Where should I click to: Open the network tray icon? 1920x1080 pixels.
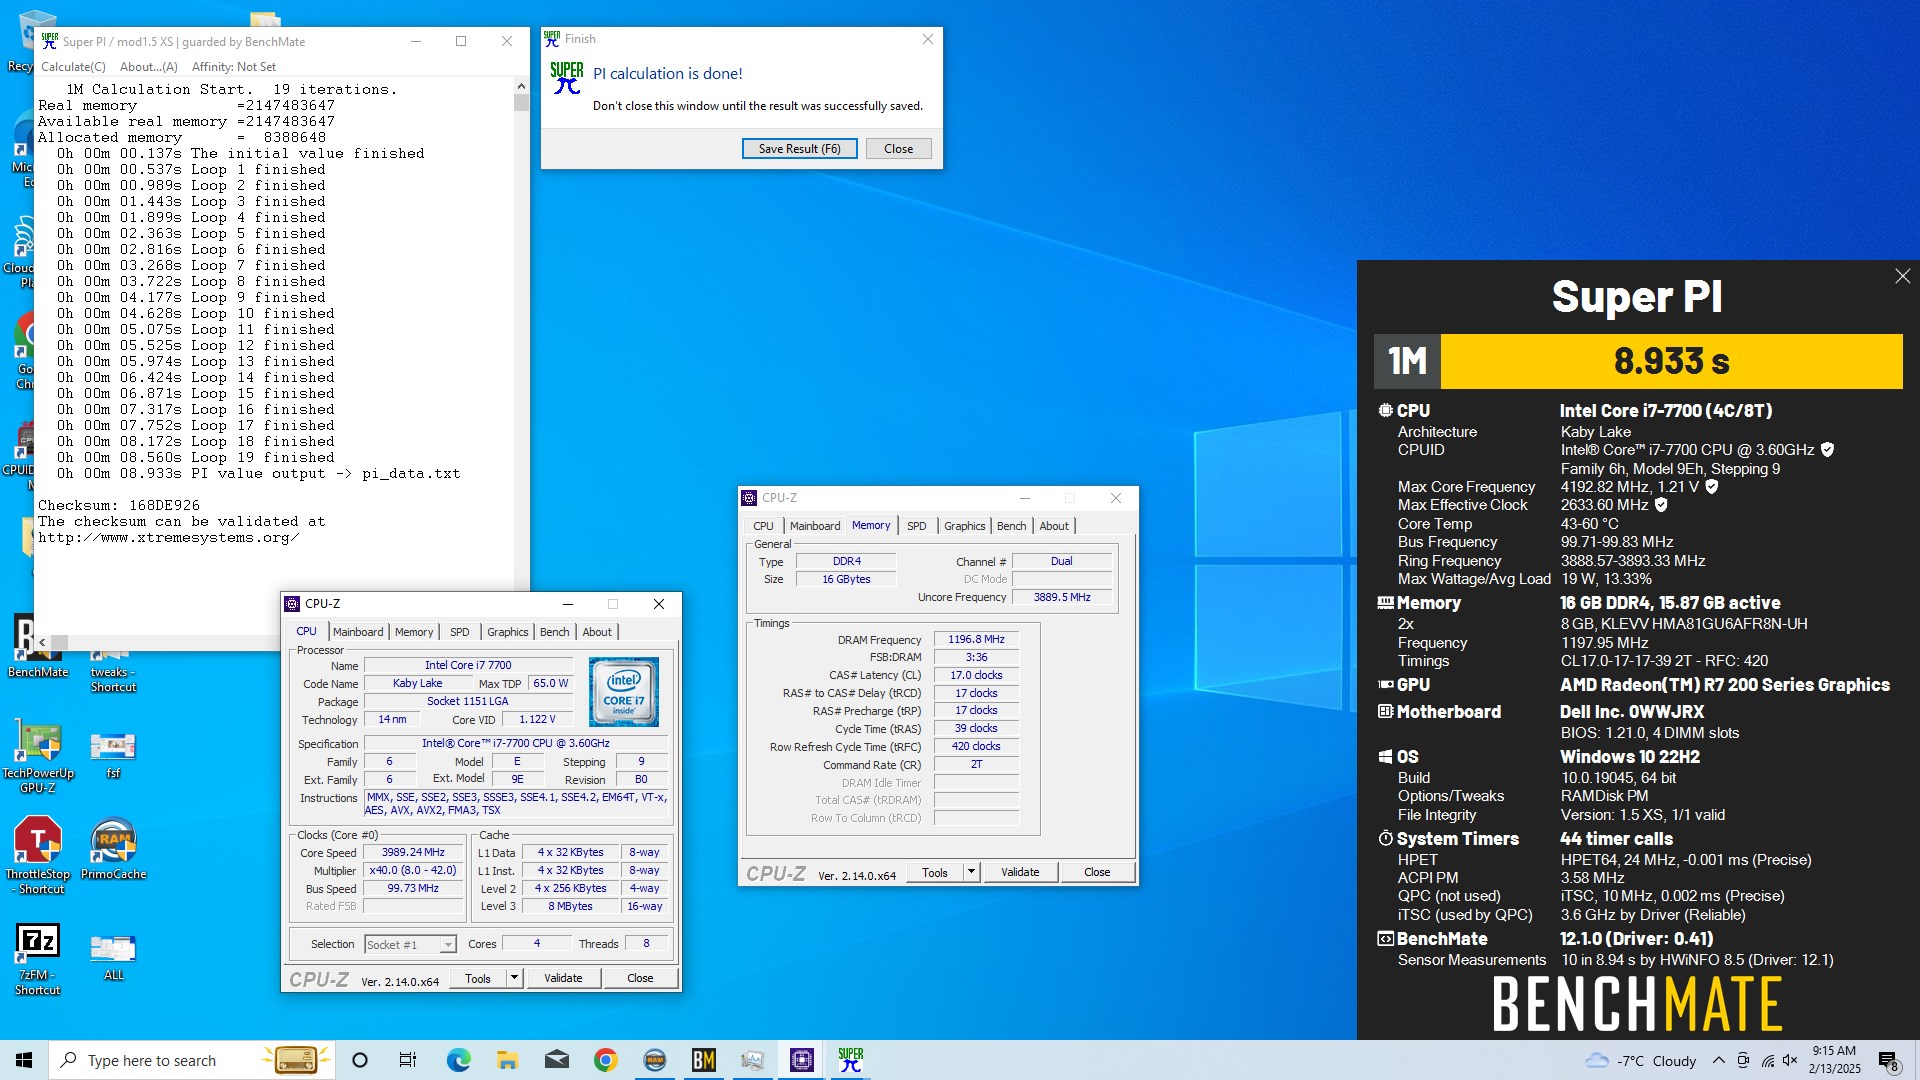[x=1767, y=1060]
